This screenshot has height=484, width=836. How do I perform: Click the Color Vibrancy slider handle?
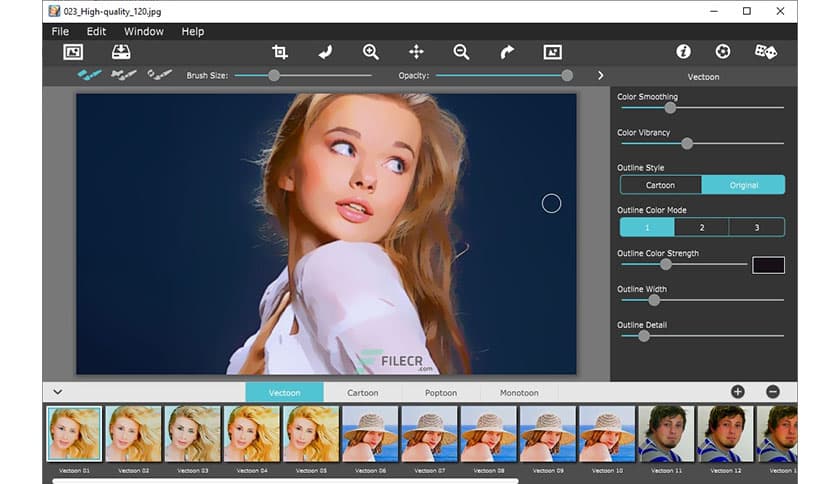[687, 143]
